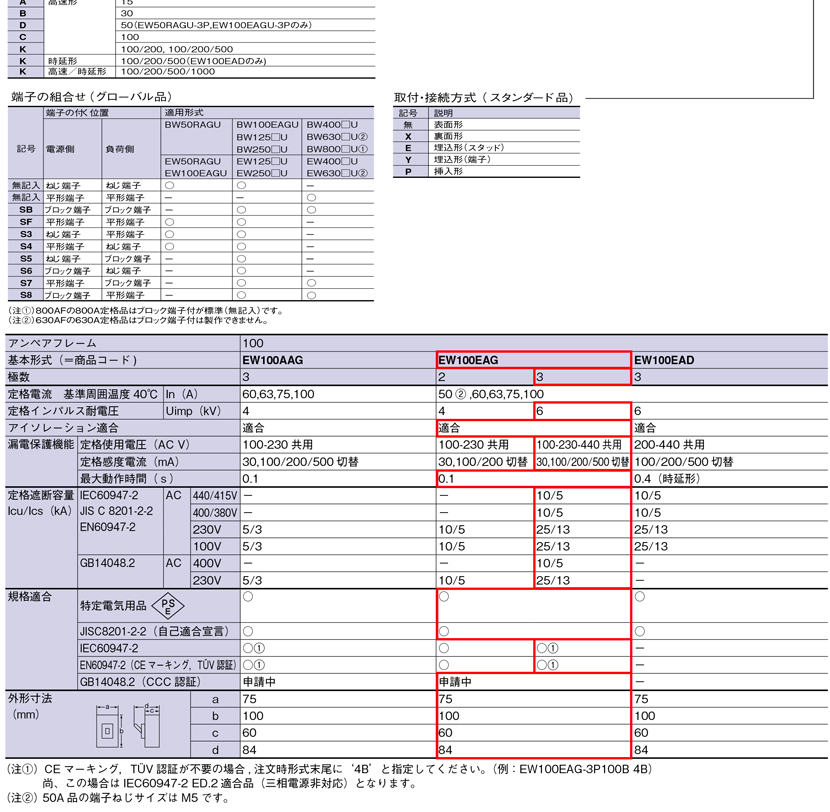
Task: Click the アイソレーション適合 label
Action: [x=63, y=428]
